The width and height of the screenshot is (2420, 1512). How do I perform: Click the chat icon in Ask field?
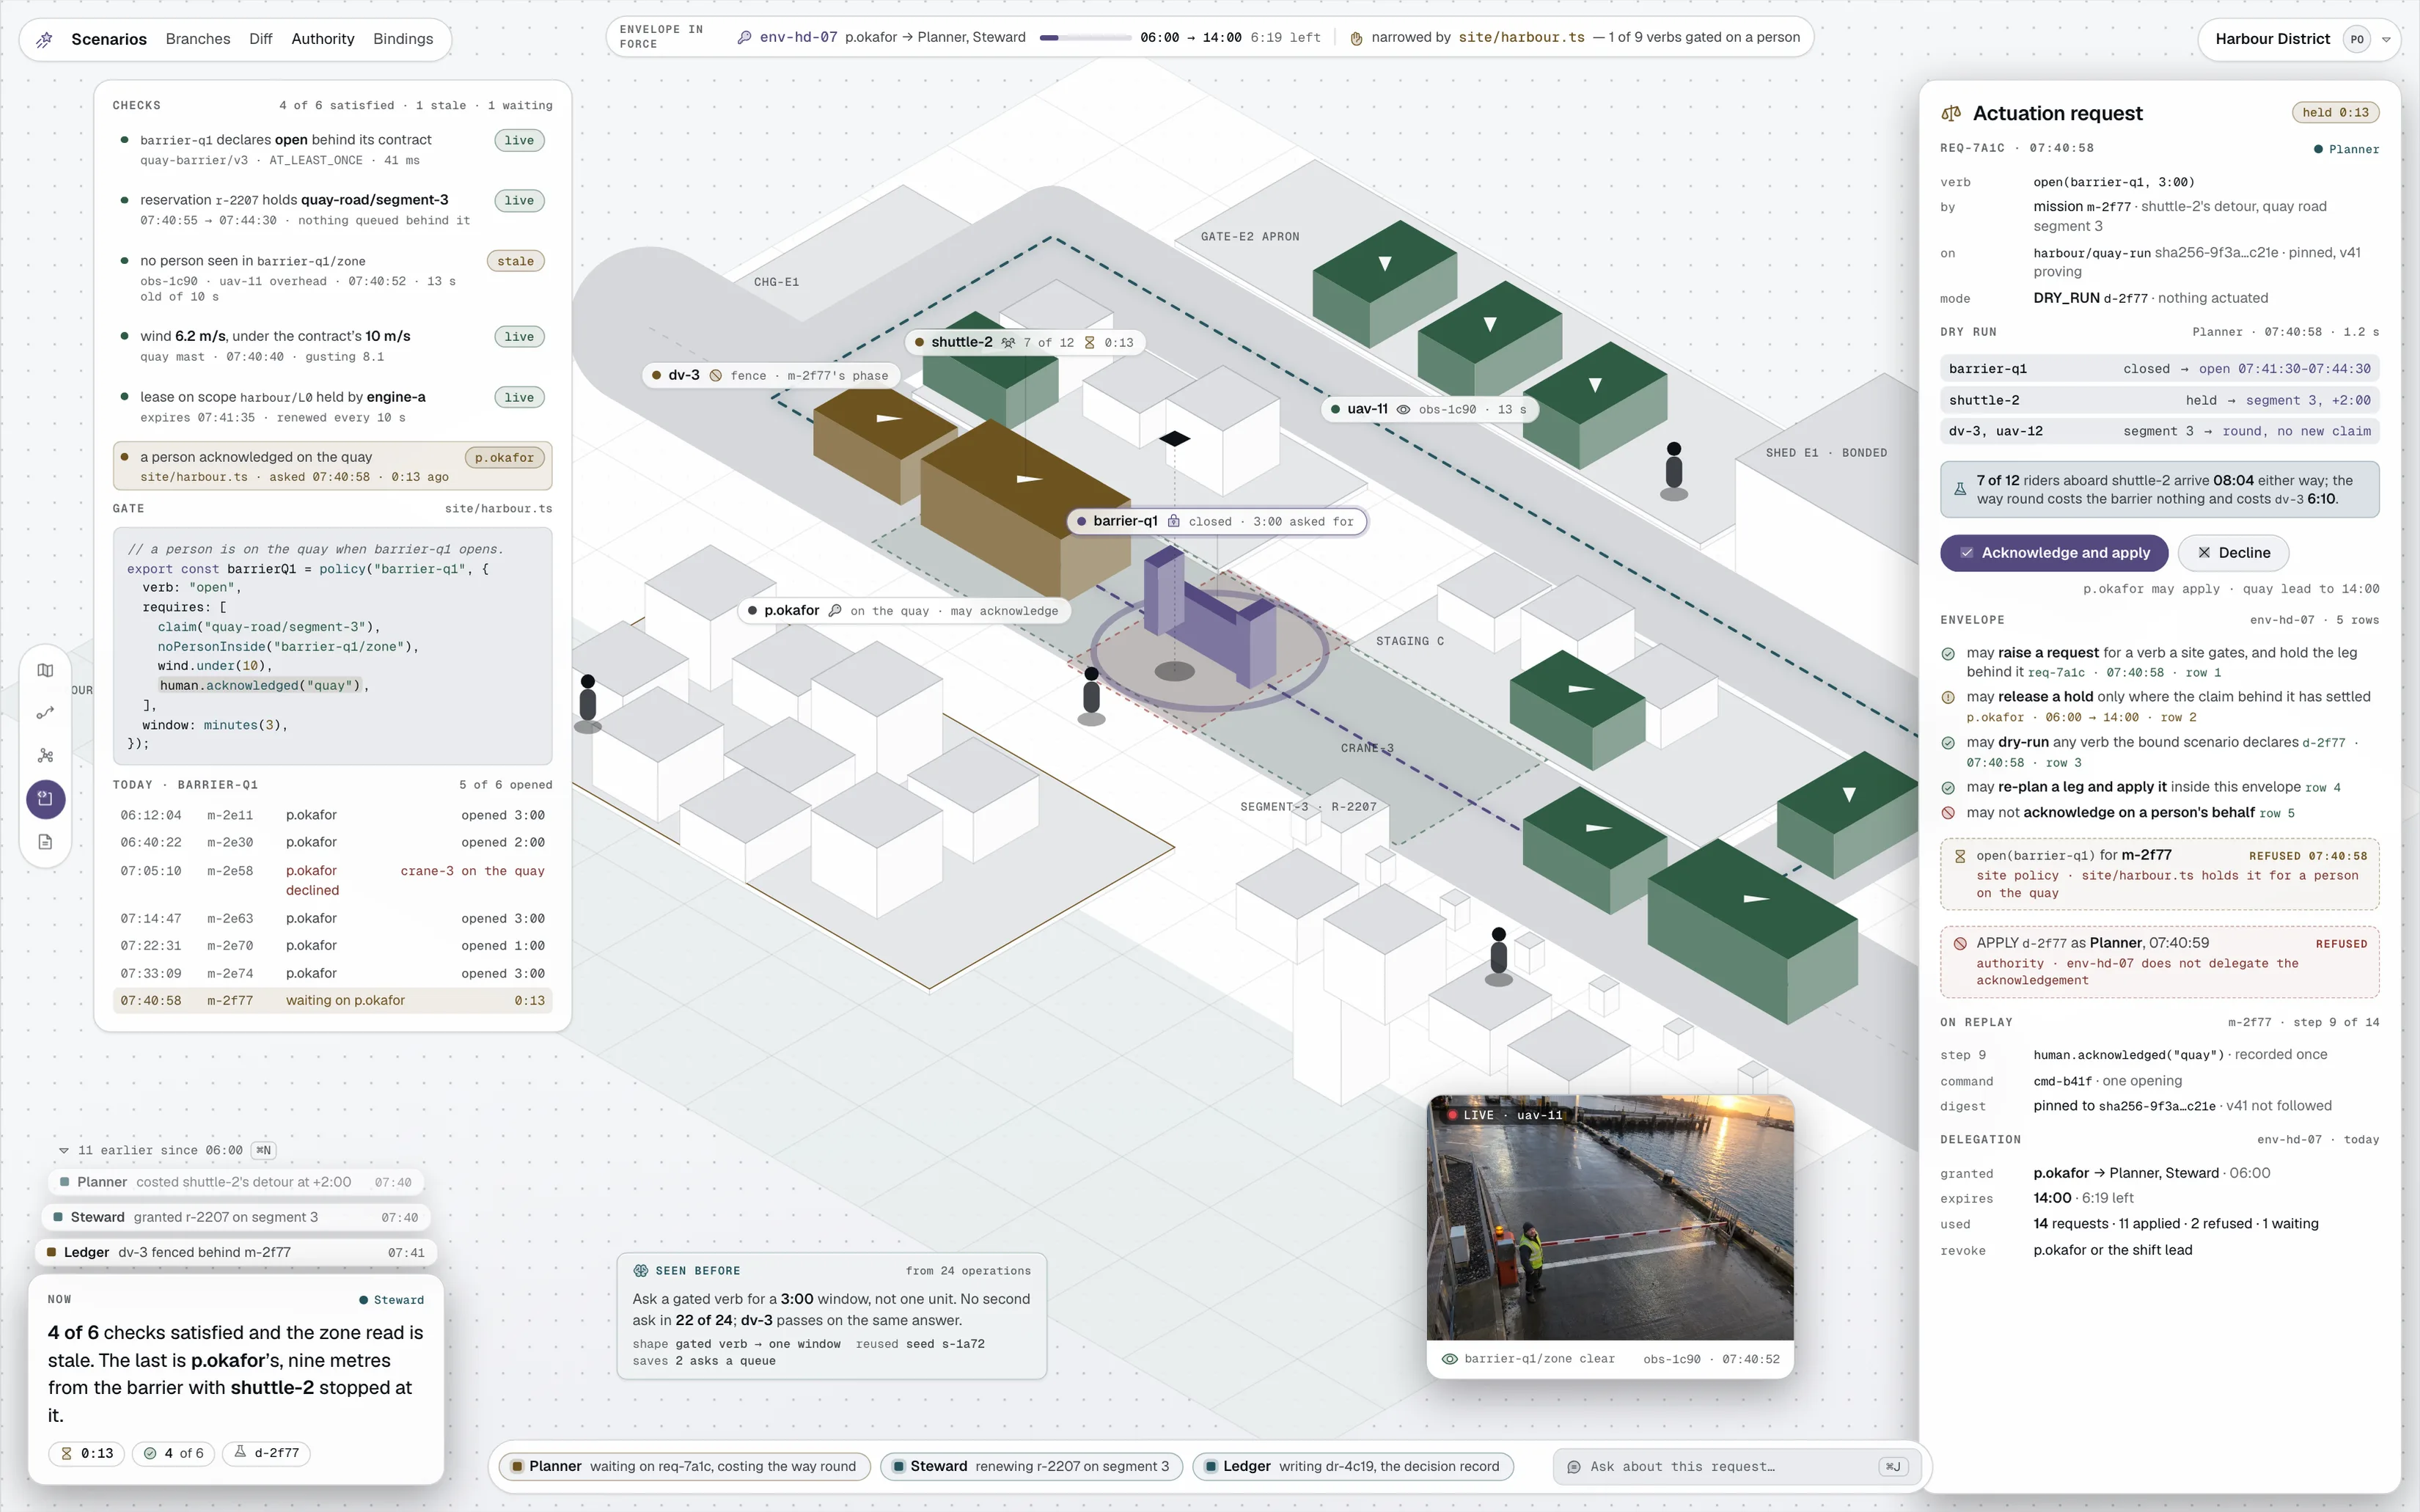point(1574,1467)
